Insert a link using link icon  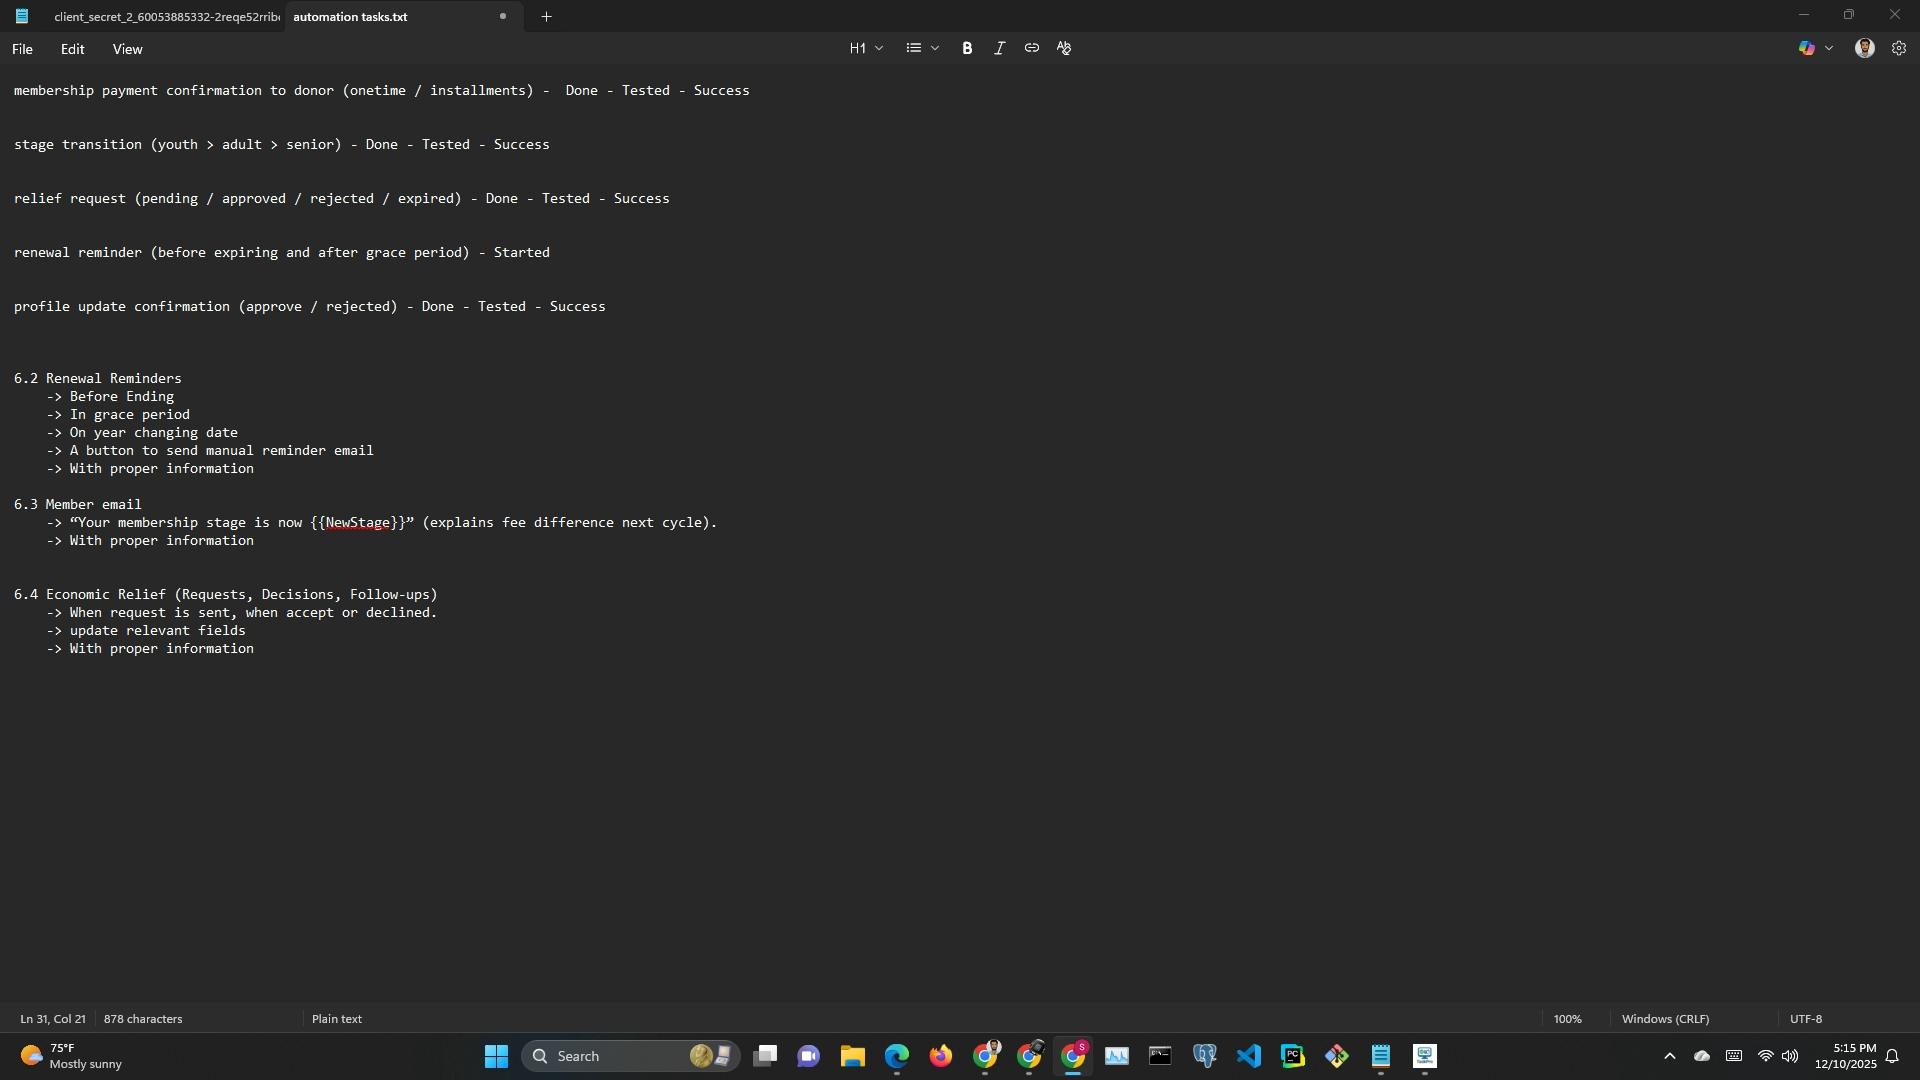point(1031,48)
